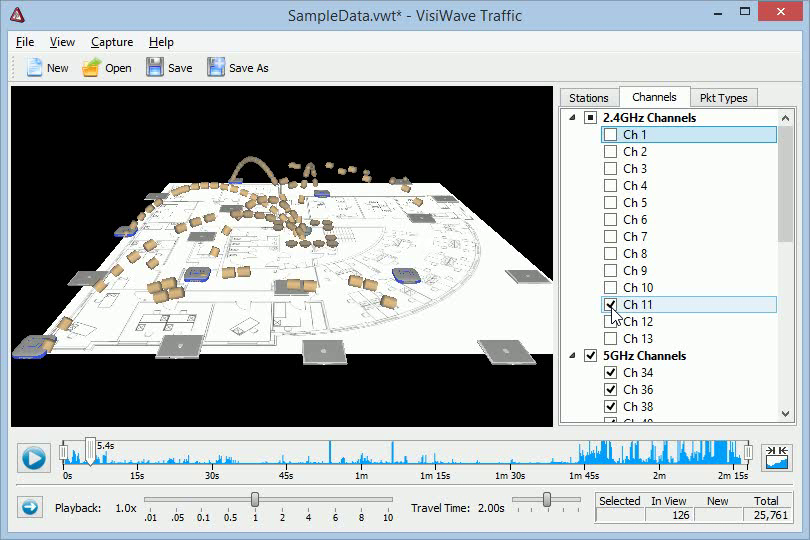
Task: Click the 1m label on the timeline
Action: (362, 475)
